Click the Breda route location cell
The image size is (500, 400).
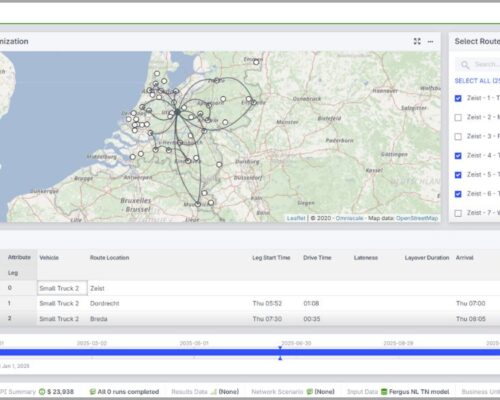[99, 319]
